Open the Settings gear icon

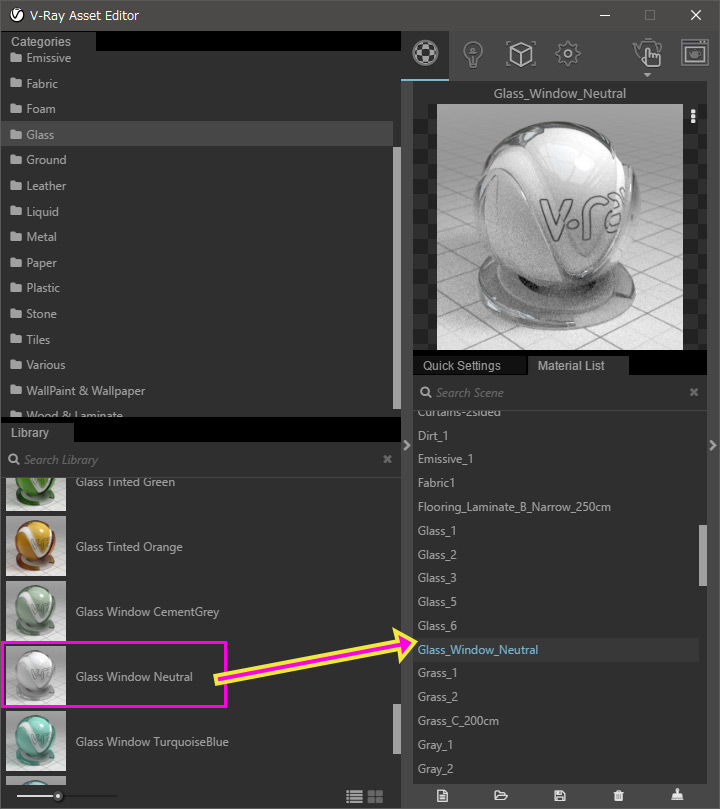567,54
